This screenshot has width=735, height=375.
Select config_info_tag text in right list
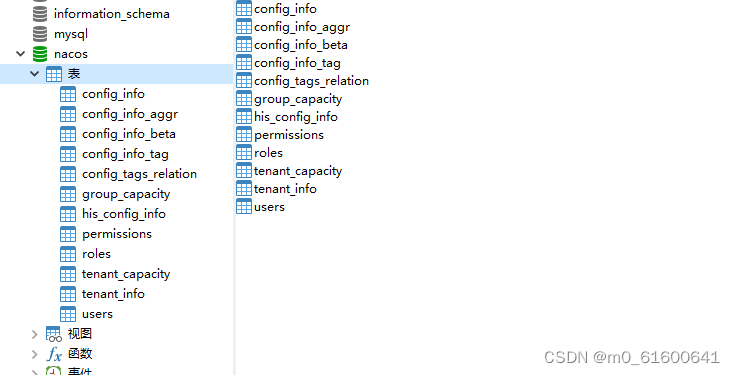(297, 63)
